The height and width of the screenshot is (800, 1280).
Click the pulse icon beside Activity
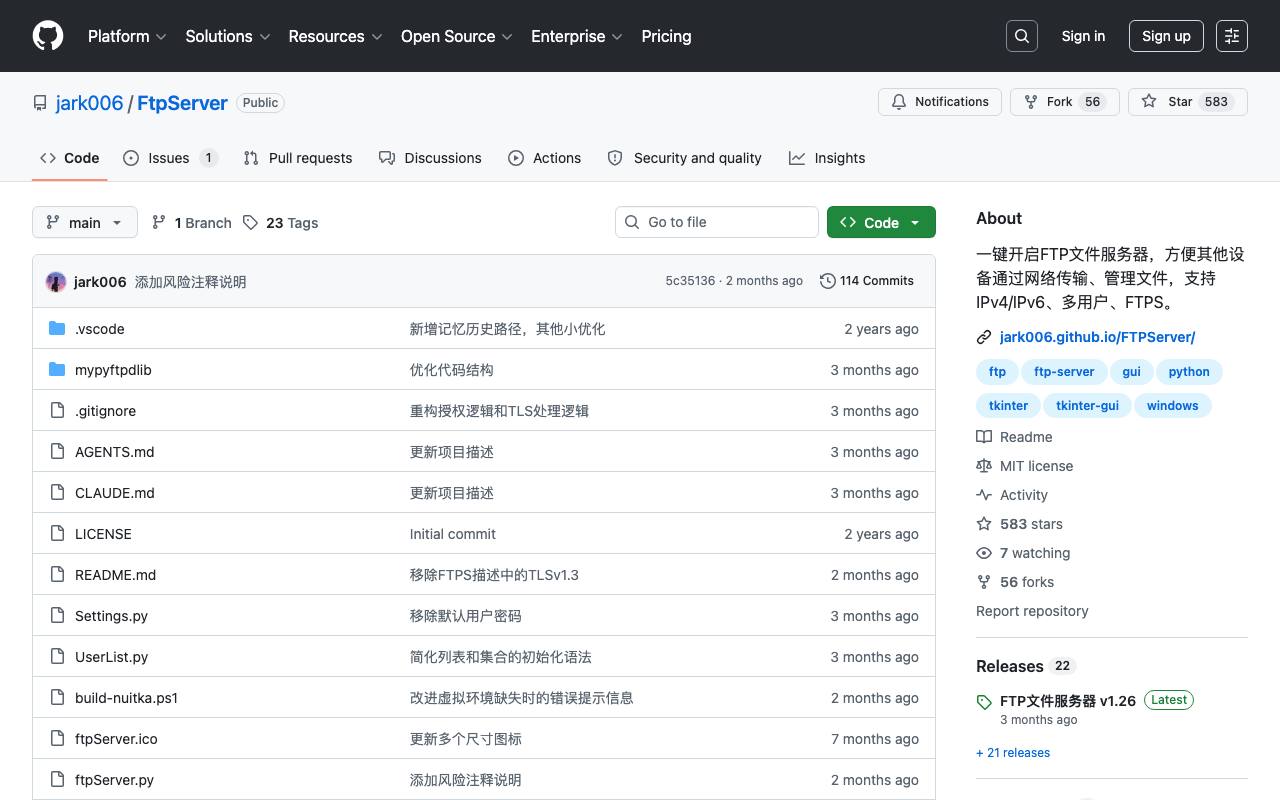tap(984, 495)
